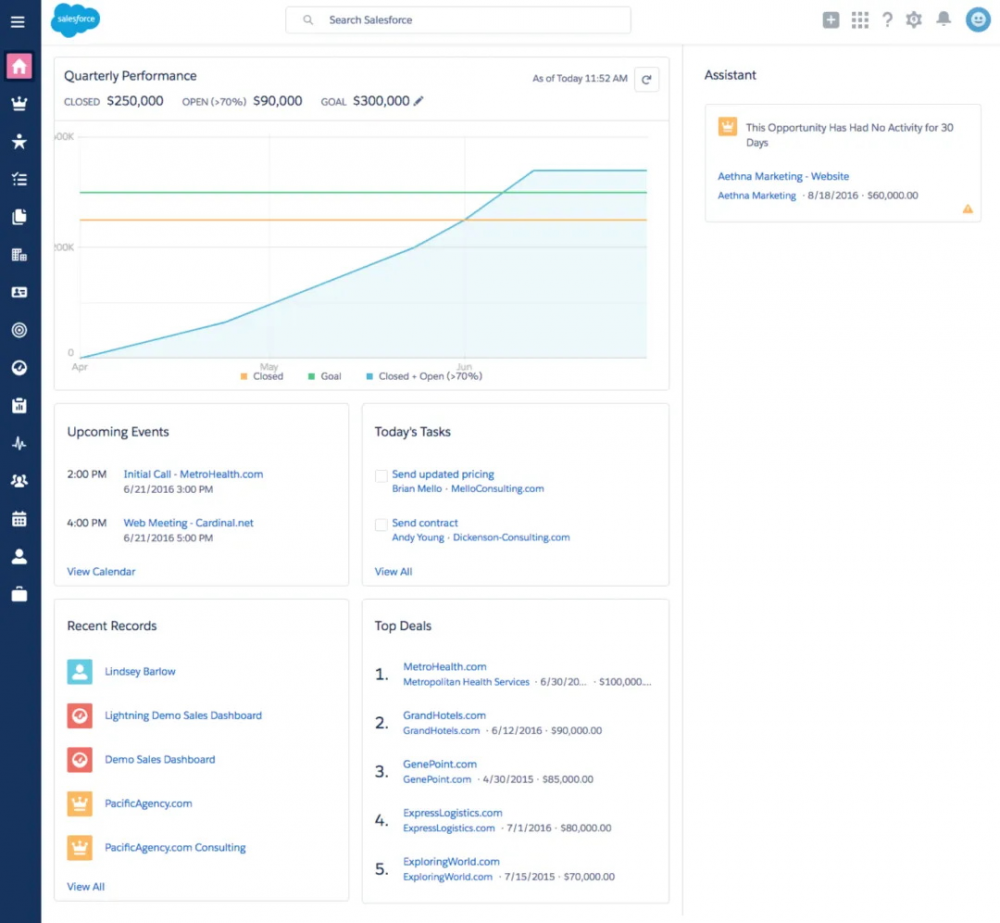The width and height of the screenshot is (1000, 923).
Task: Open the user profile avatar menu
Action: (x=978, y=20)
